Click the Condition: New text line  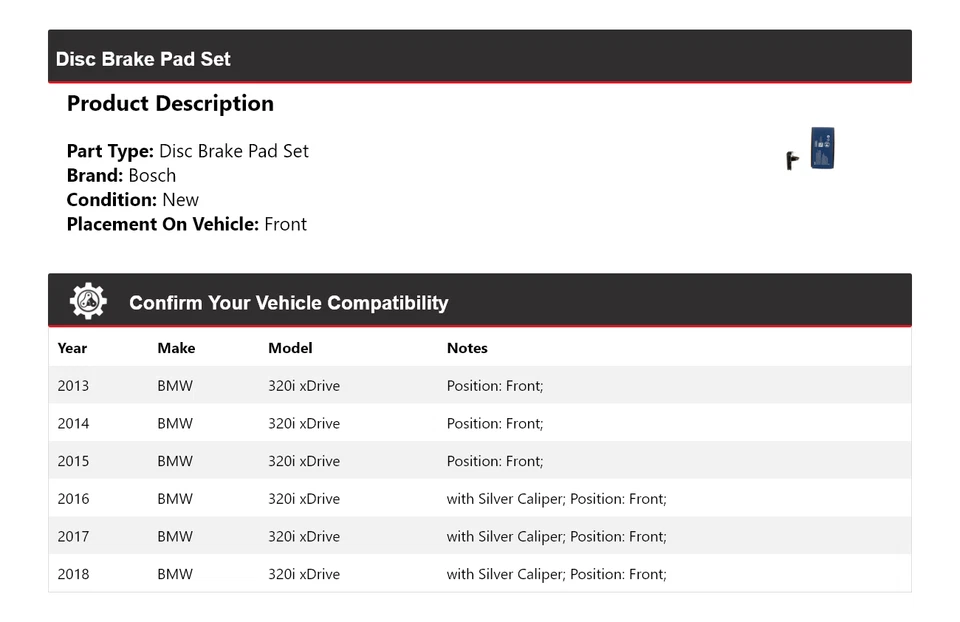point(132,200)
